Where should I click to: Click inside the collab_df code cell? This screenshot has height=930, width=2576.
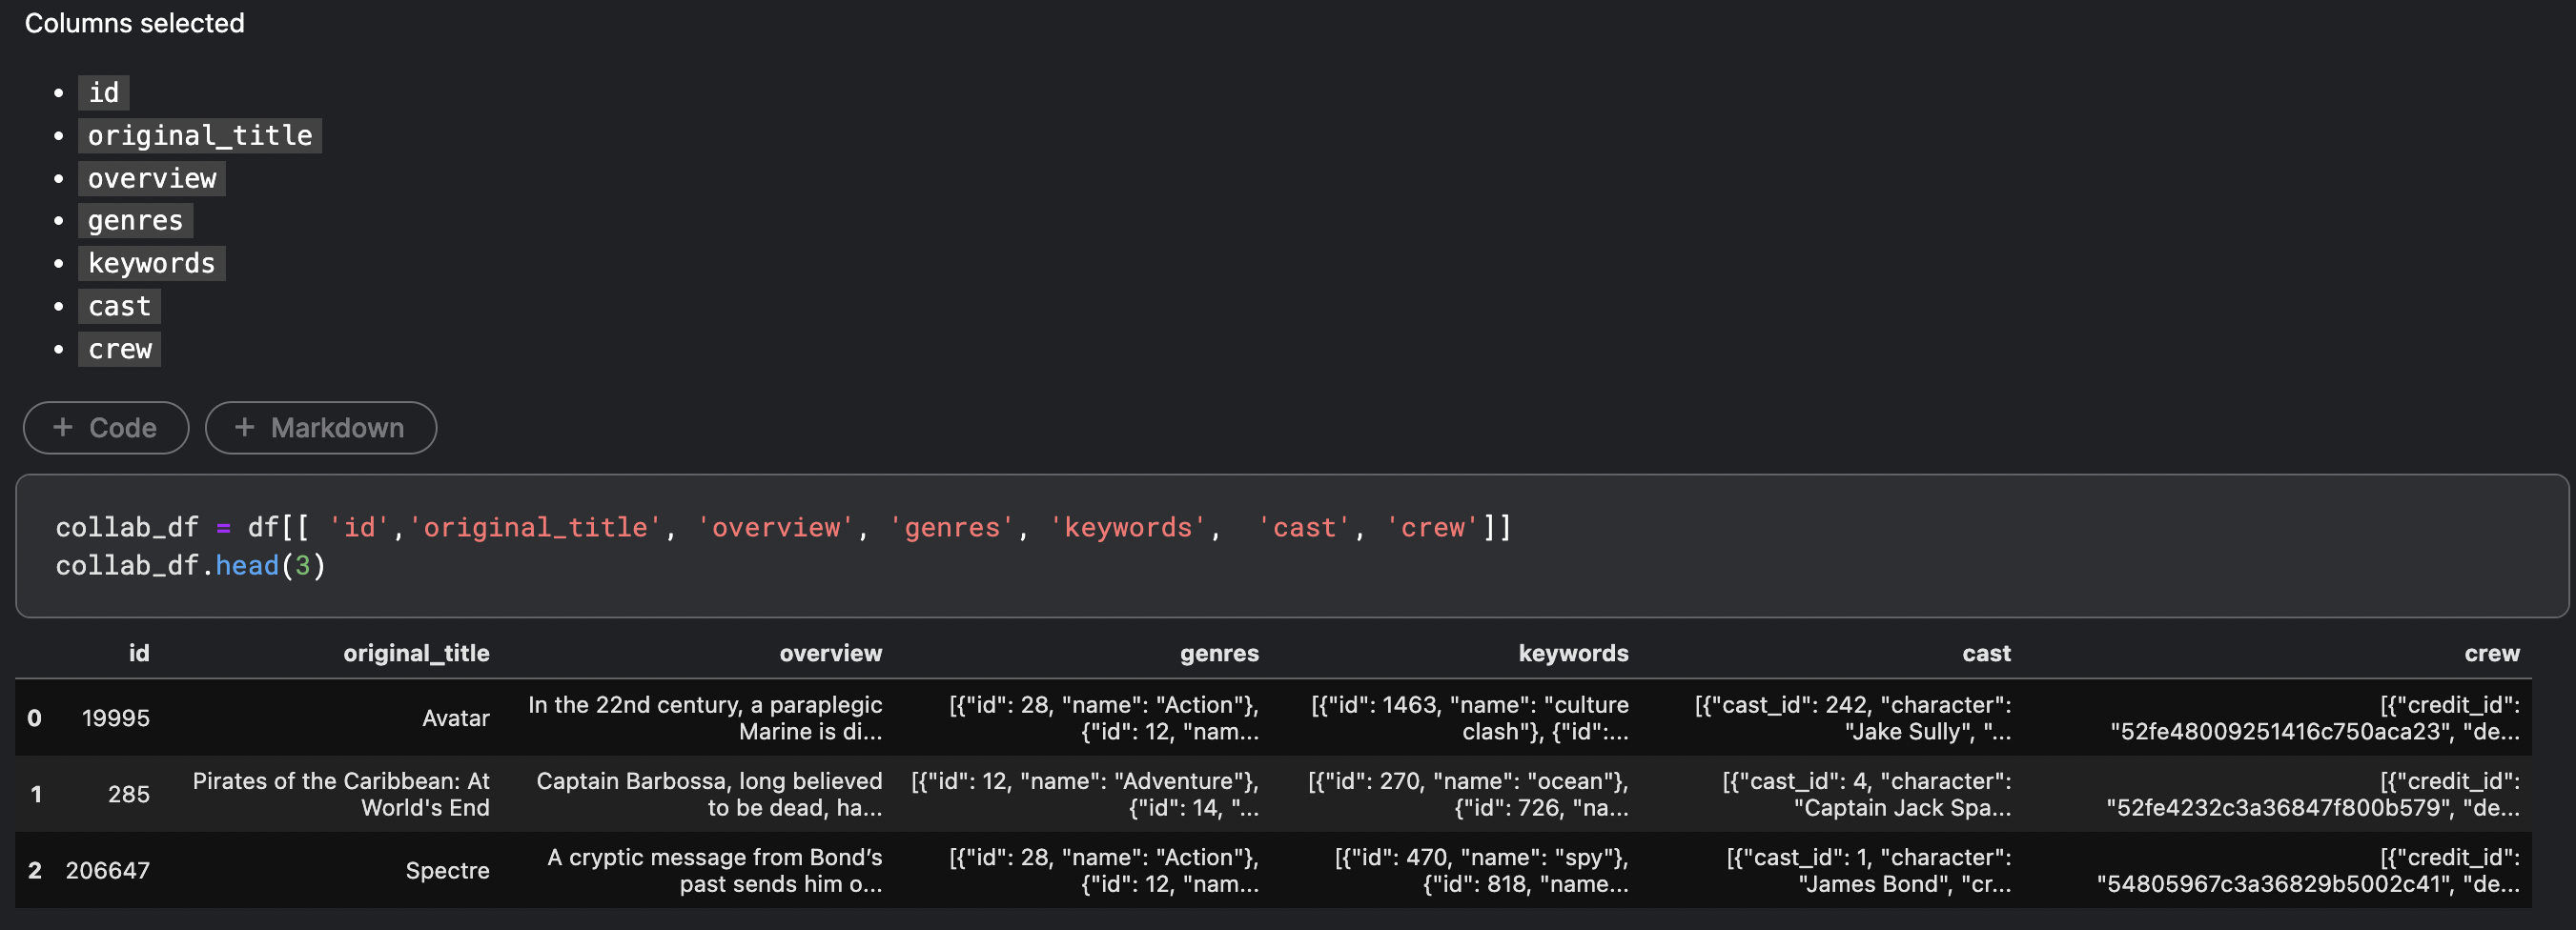pyautogui.click(x=1292, y=546)
